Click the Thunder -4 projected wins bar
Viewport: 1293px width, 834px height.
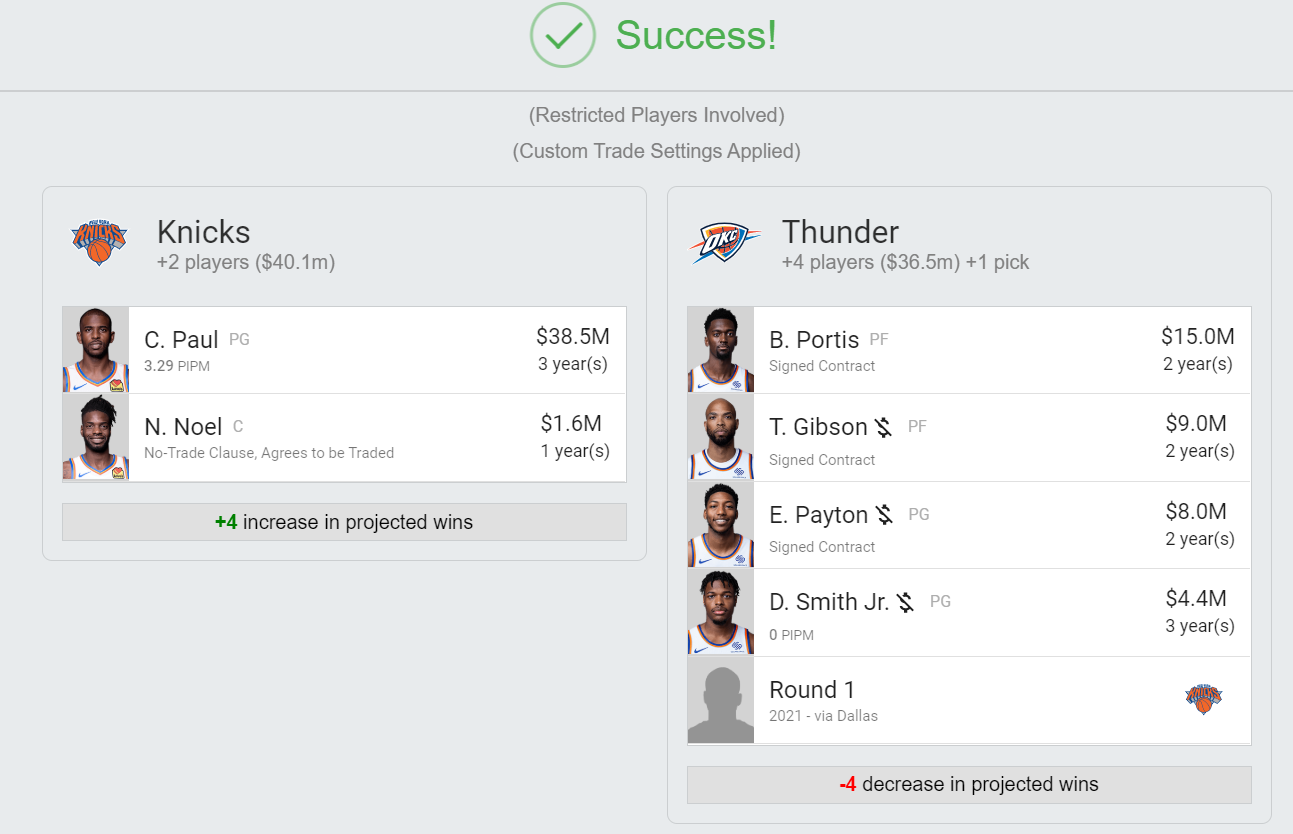coord(969,784)
